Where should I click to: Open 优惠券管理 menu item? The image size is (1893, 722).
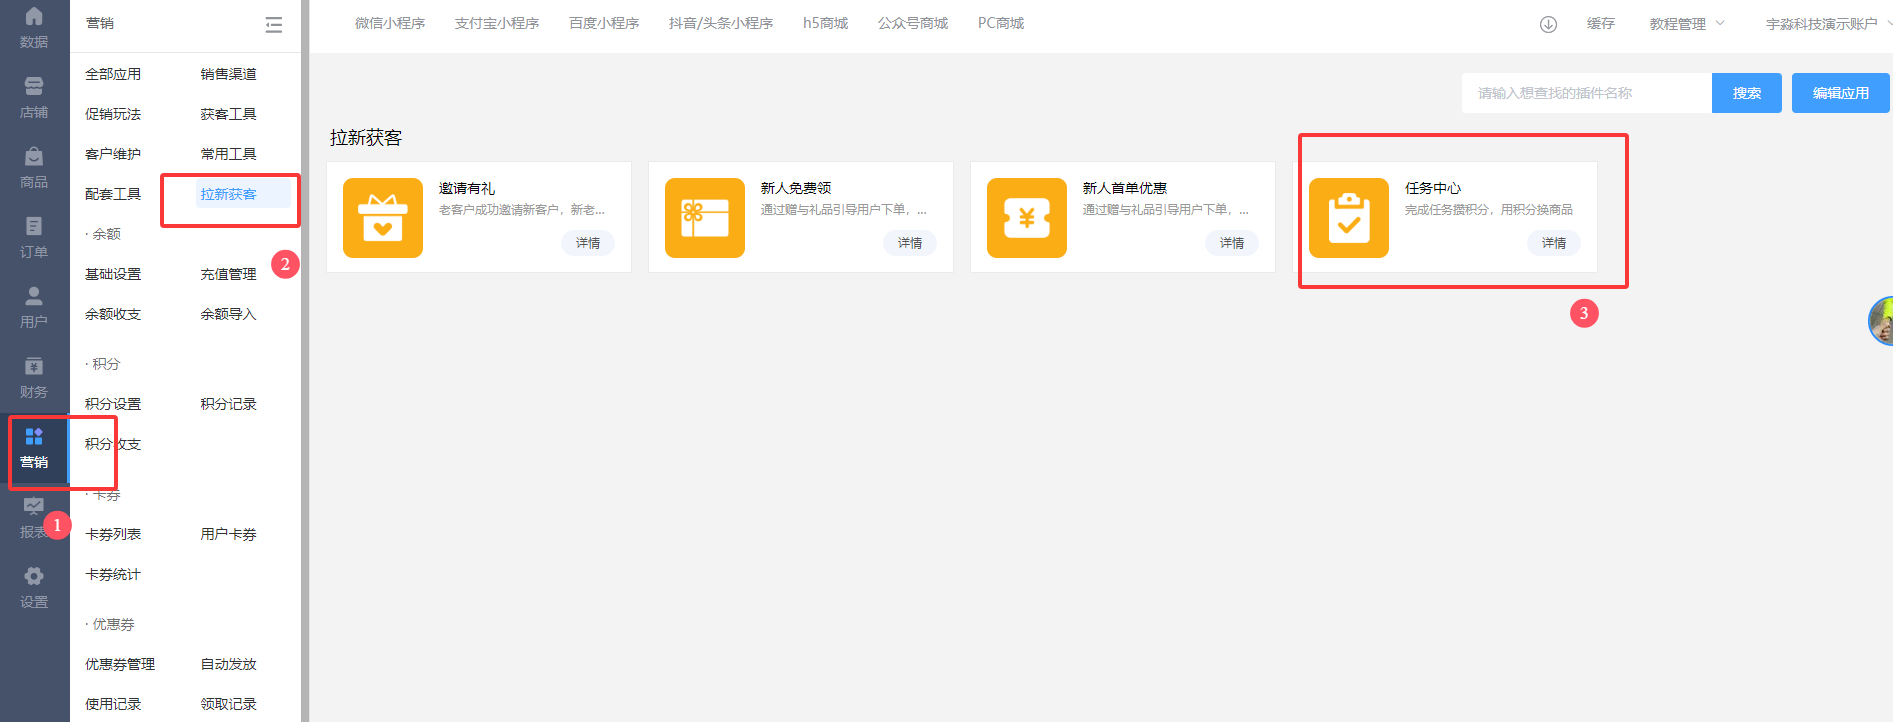pyautogui.click(x=120, y=664)
